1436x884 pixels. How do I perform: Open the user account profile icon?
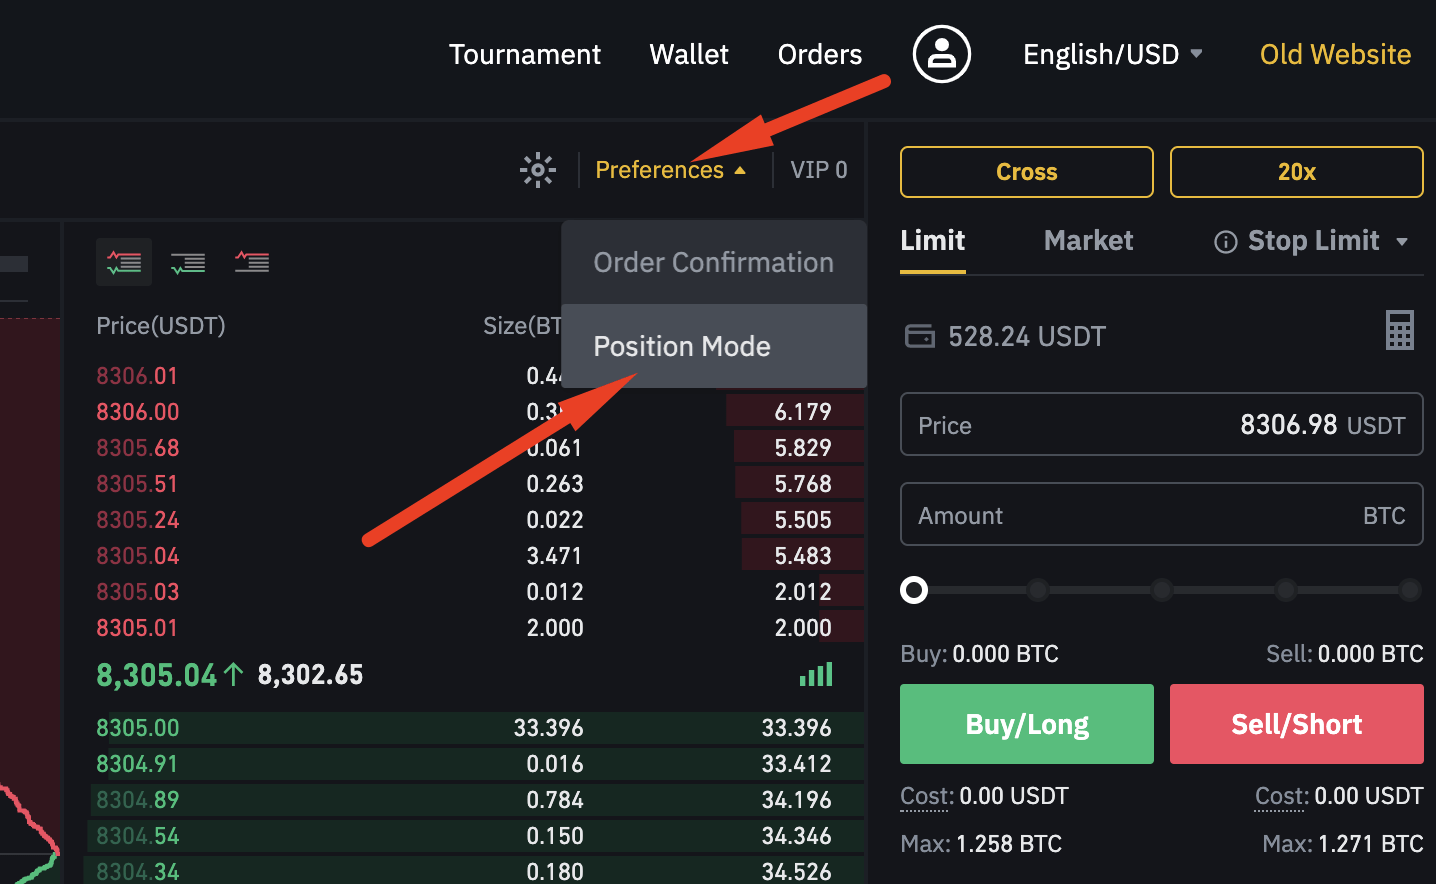[x=941, y=54]
